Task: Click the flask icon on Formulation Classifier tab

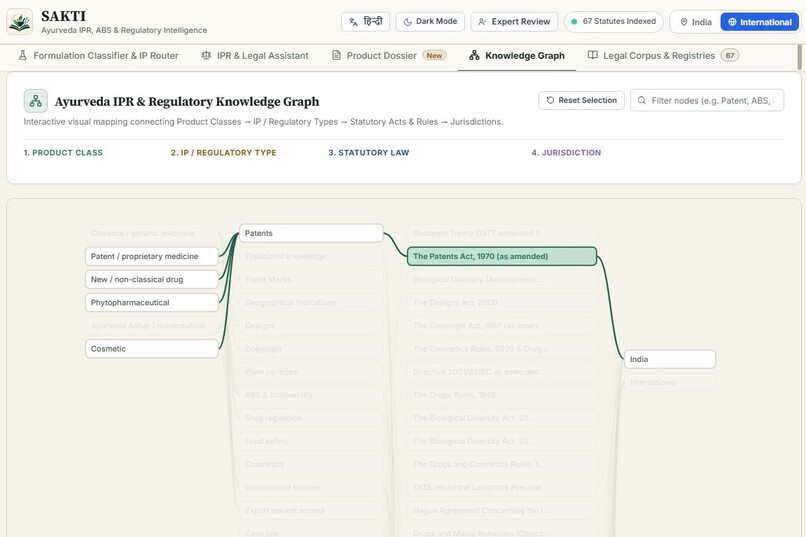Action: [23, 55]
